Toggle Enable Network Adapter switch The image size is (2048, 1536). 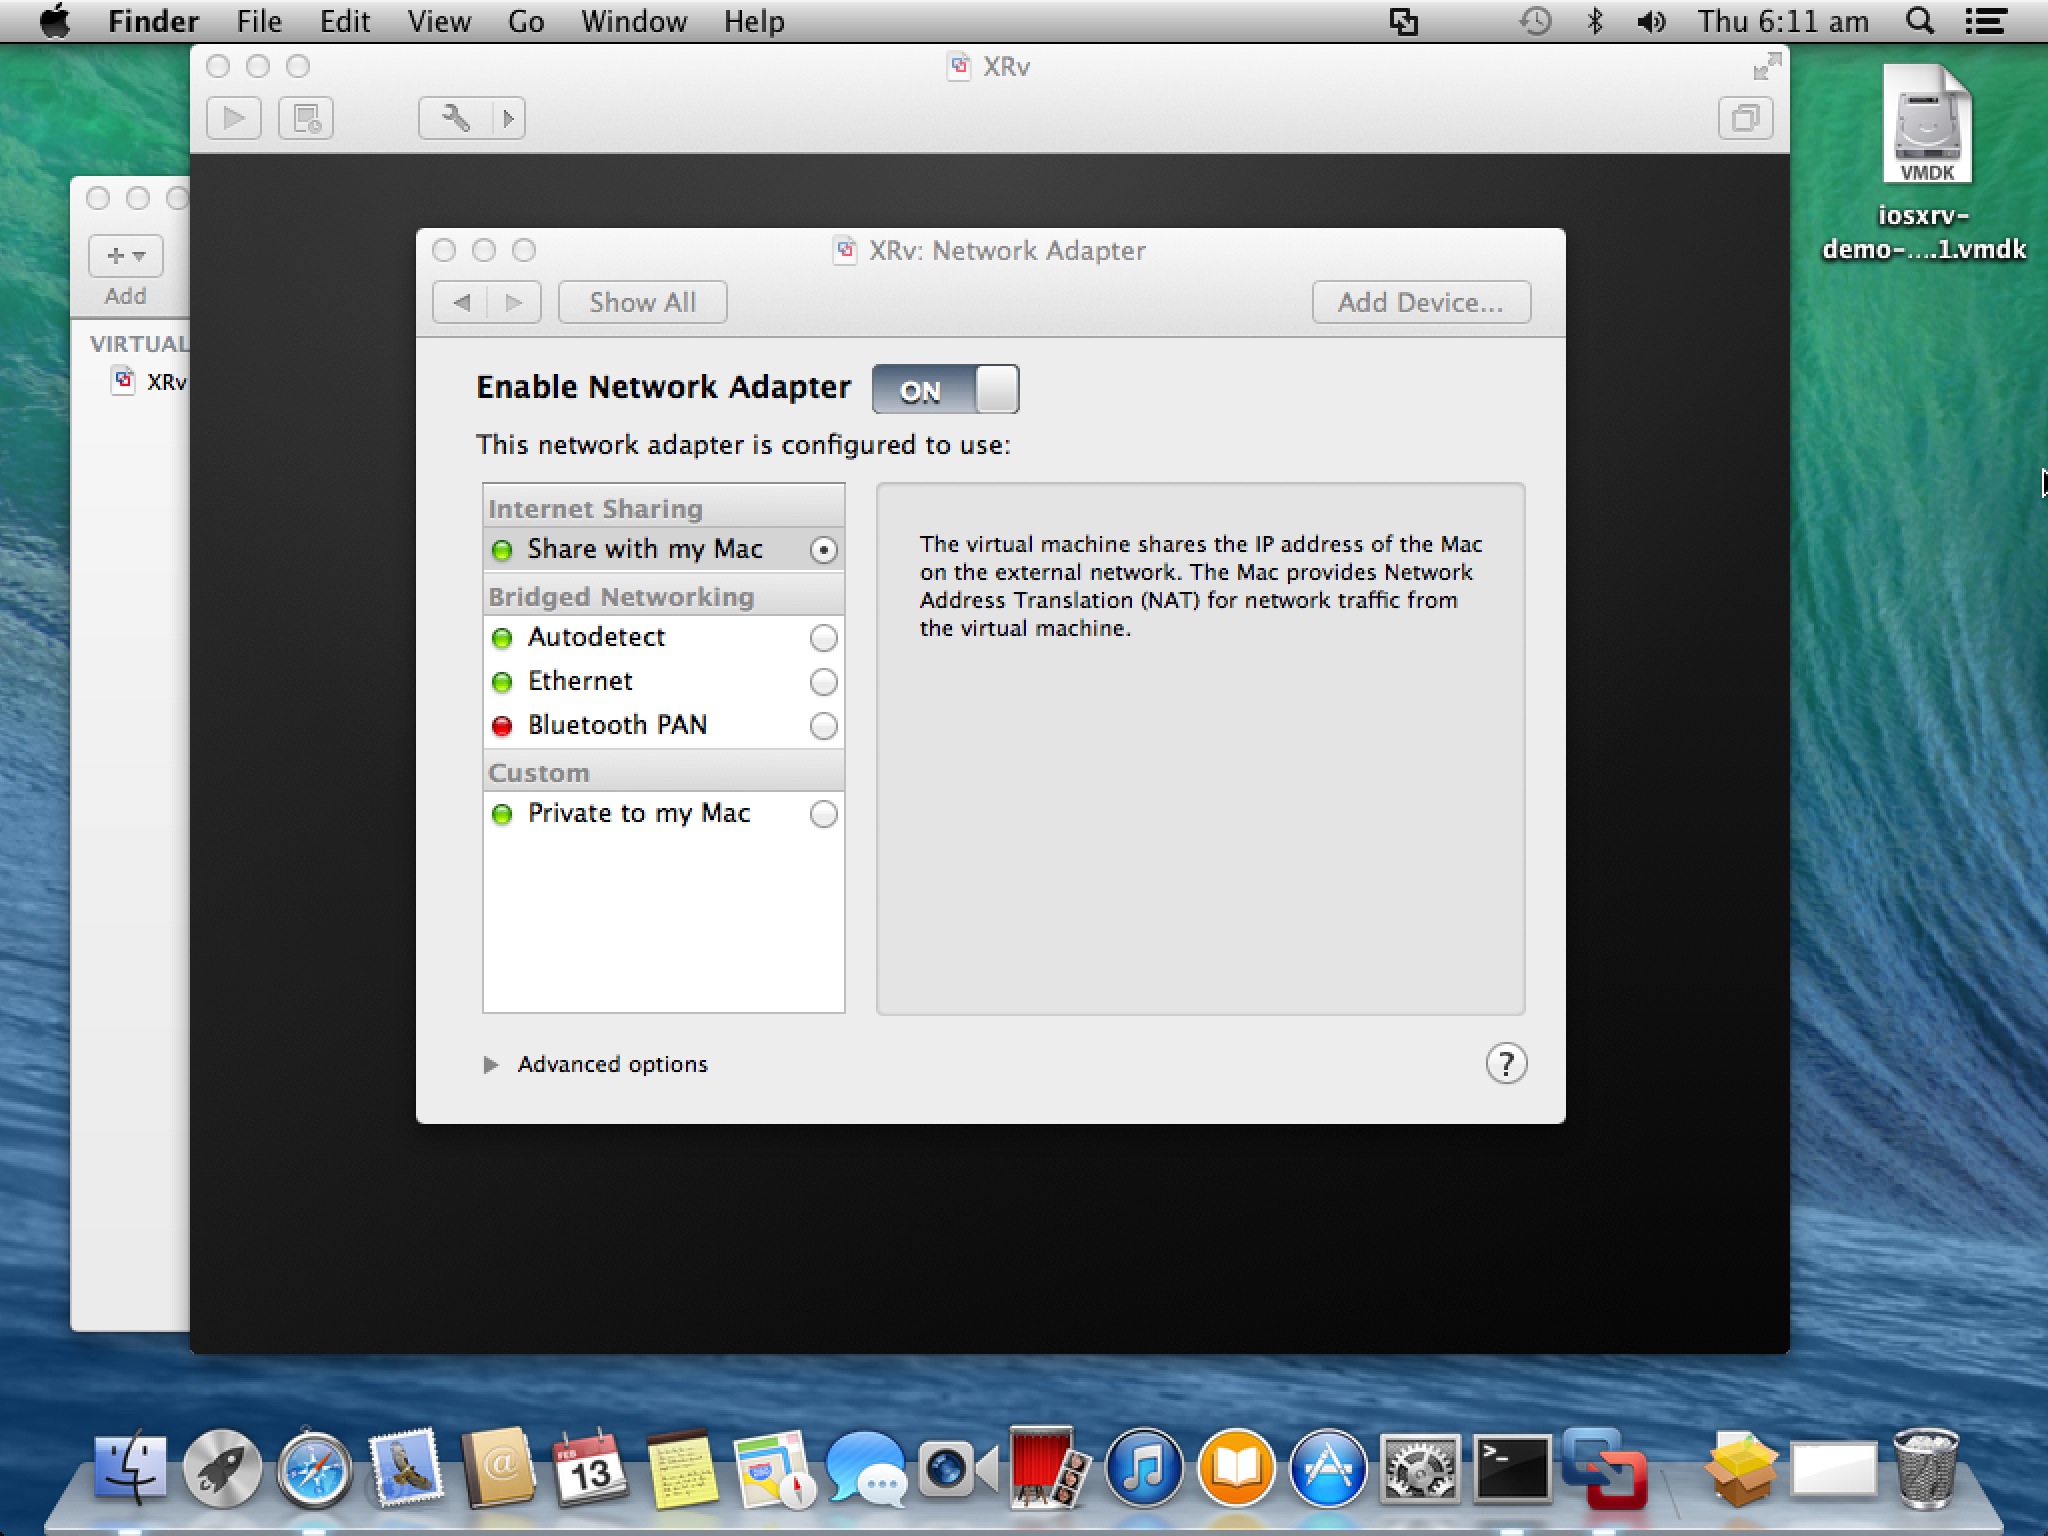[946, 389]
